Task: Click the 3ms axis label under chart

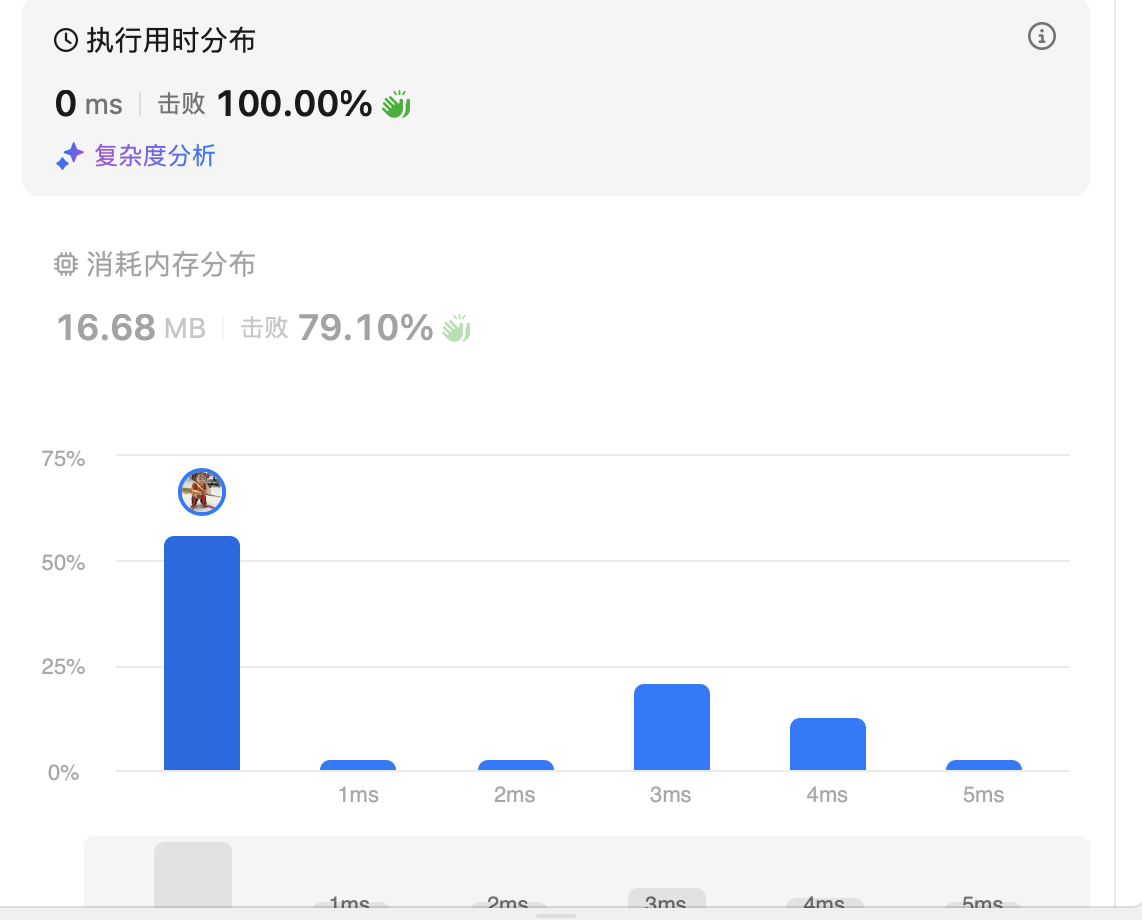Action: coord(670,795)
